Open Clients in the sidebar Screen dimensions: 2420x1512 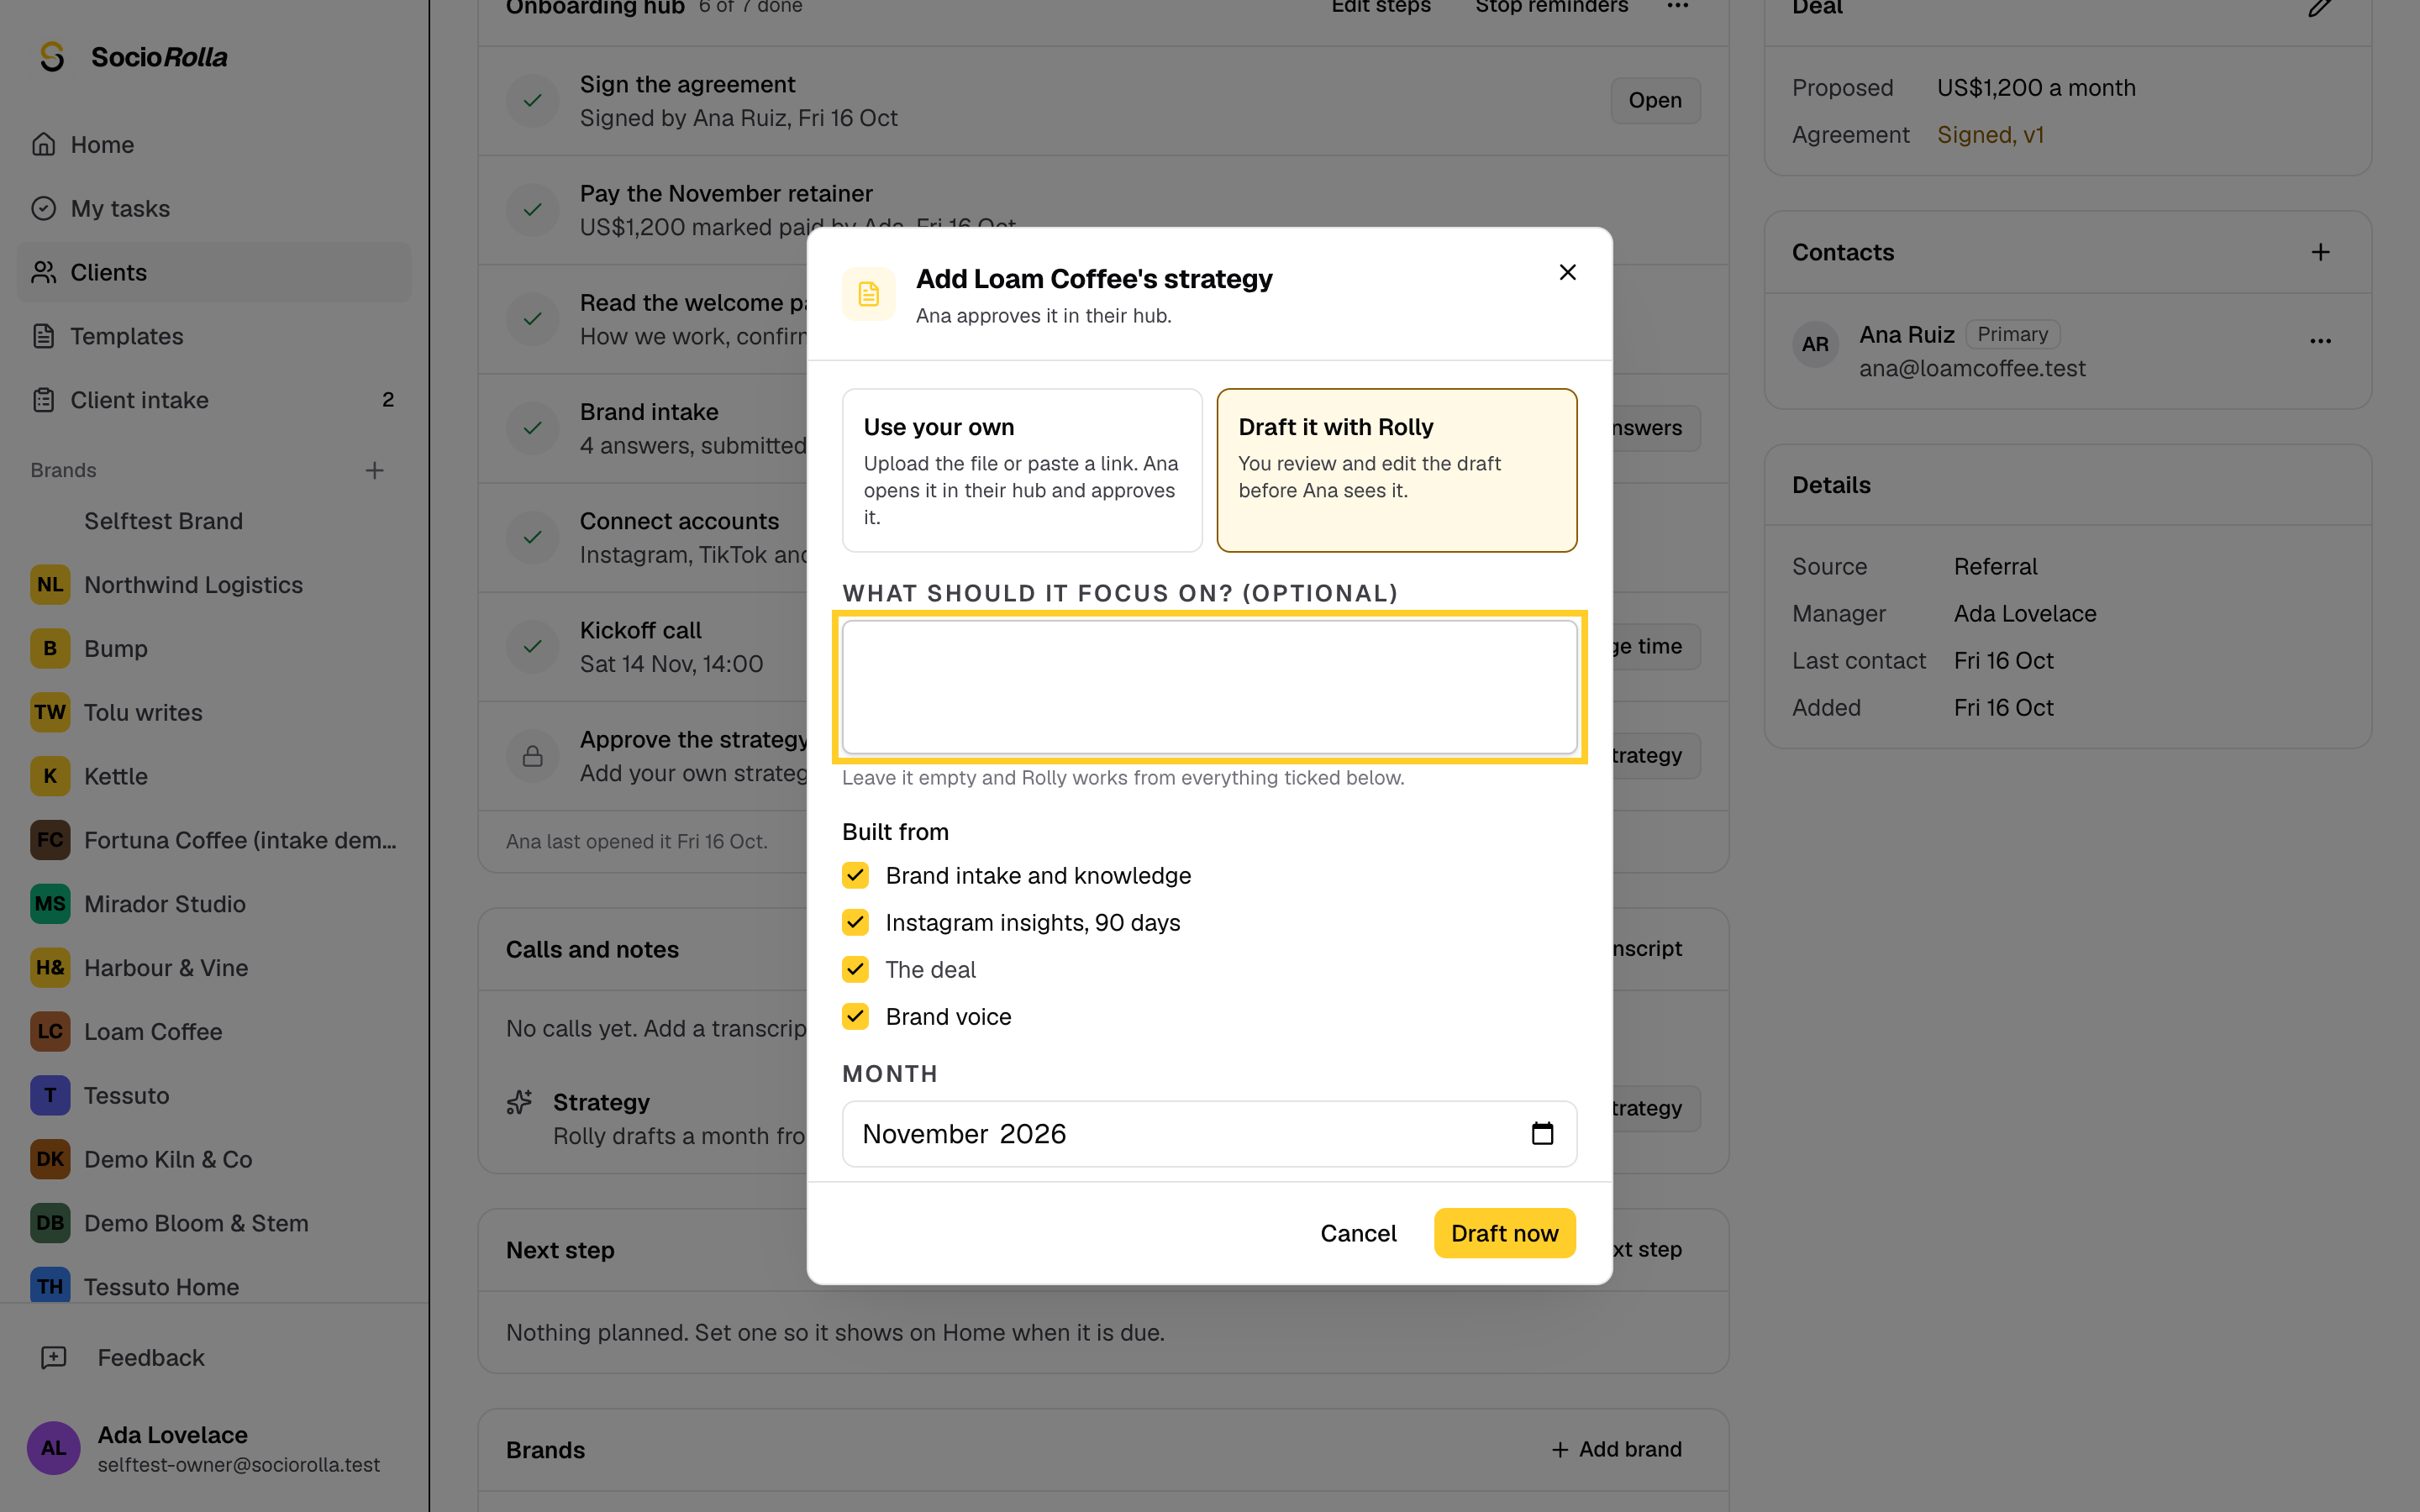(x=214, y=272)
